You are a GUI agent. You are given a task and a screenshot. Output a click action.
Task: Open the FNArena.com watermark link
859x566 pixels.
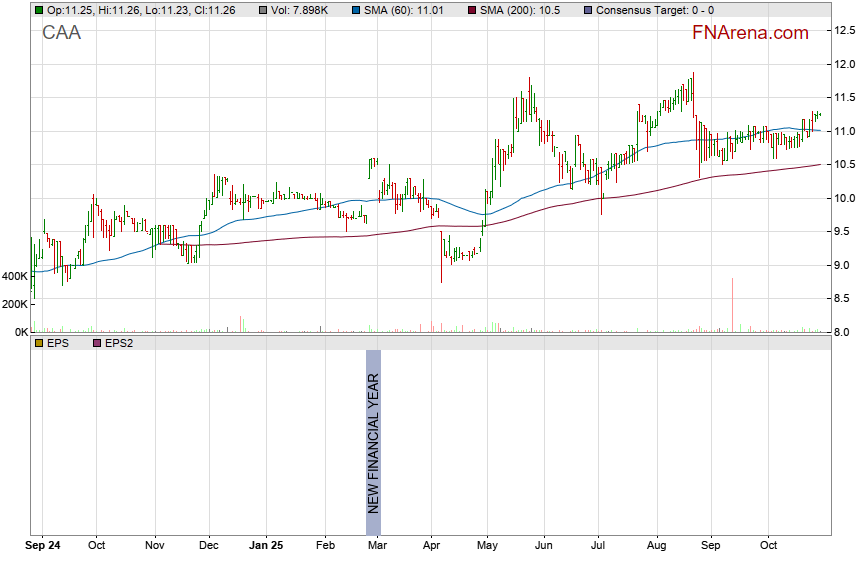750,33
